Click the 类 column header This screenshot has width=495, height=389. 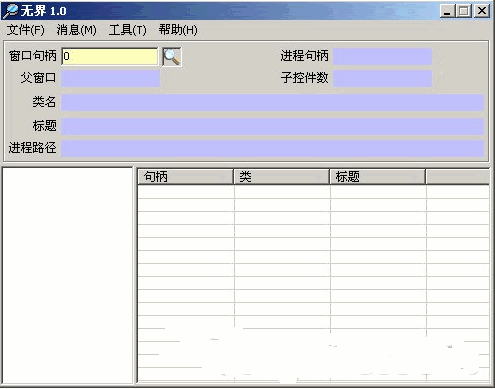point(281,177)
